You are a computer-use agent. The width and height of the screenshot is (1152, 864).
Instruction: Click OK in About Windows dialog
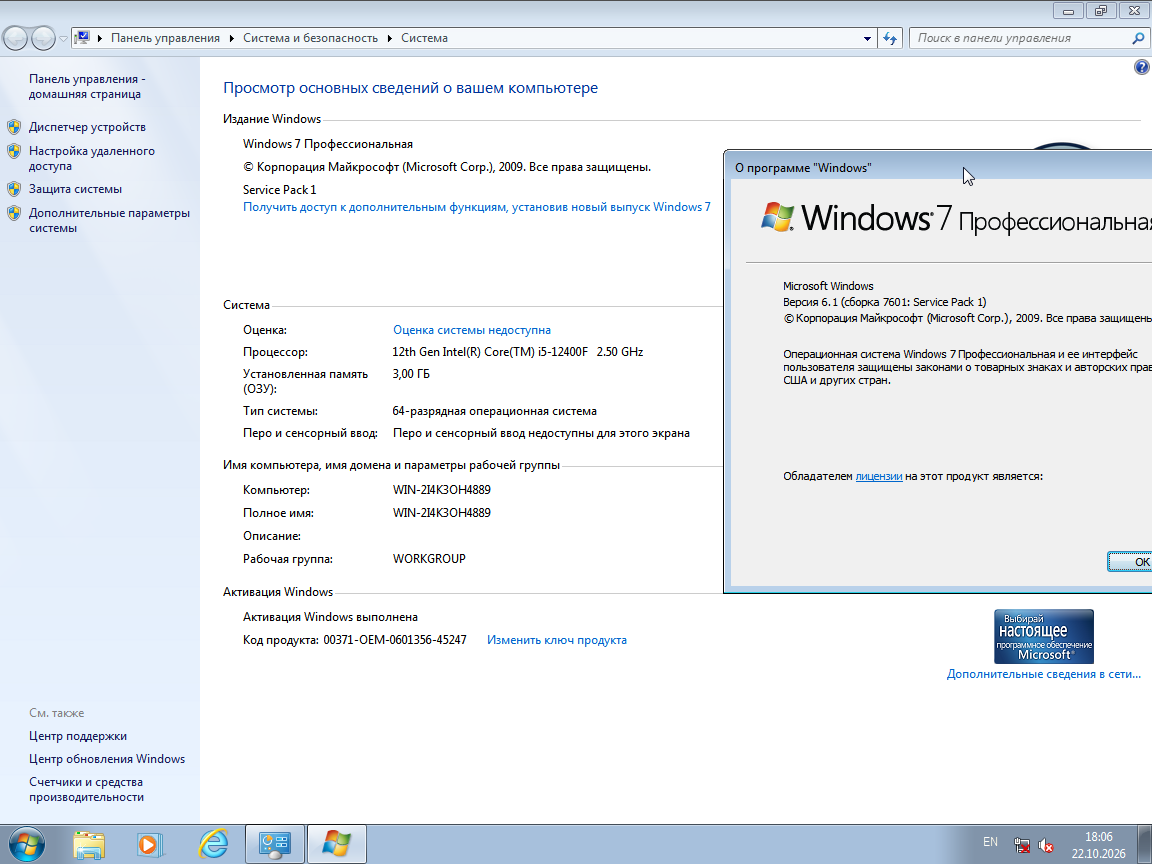[x=1130, y=562]
